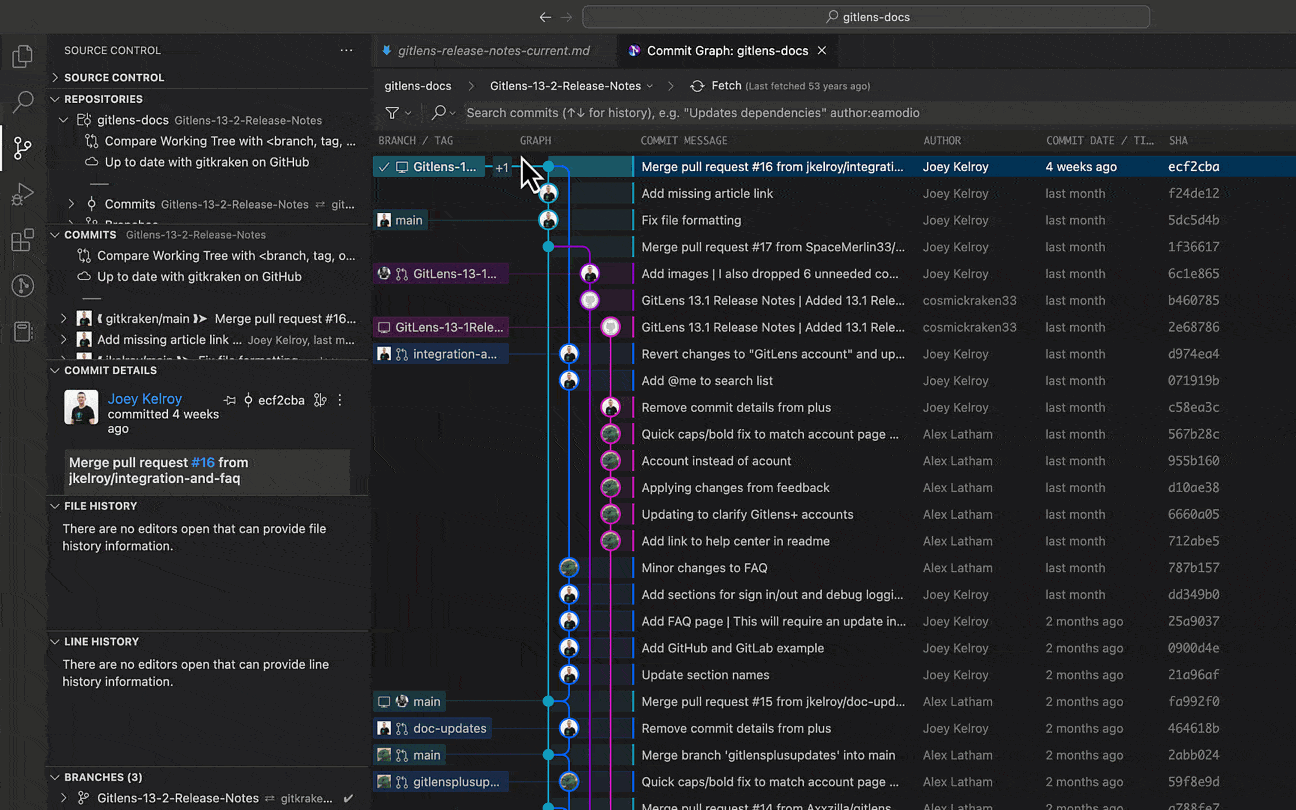Viewport: 1296px width, 810px height.
Task: Click the AUTHOR column header
Action: click(x=942, y=141)
